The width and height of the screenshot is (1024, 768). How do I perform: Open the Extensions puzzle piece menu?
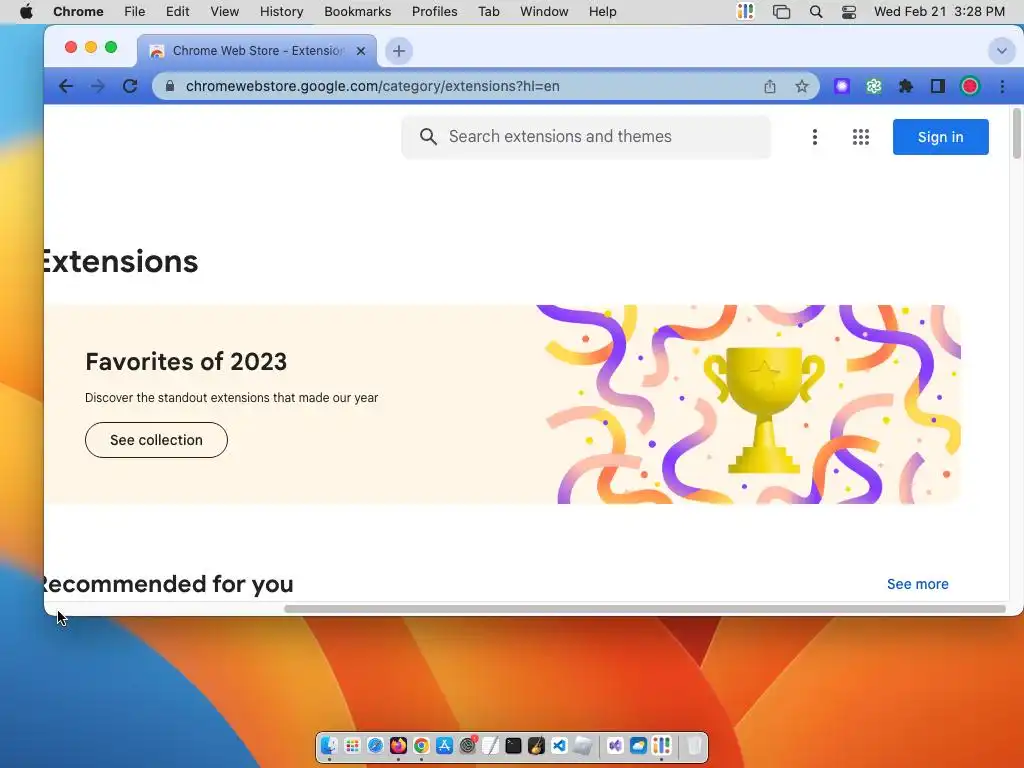tap(906, 86)
